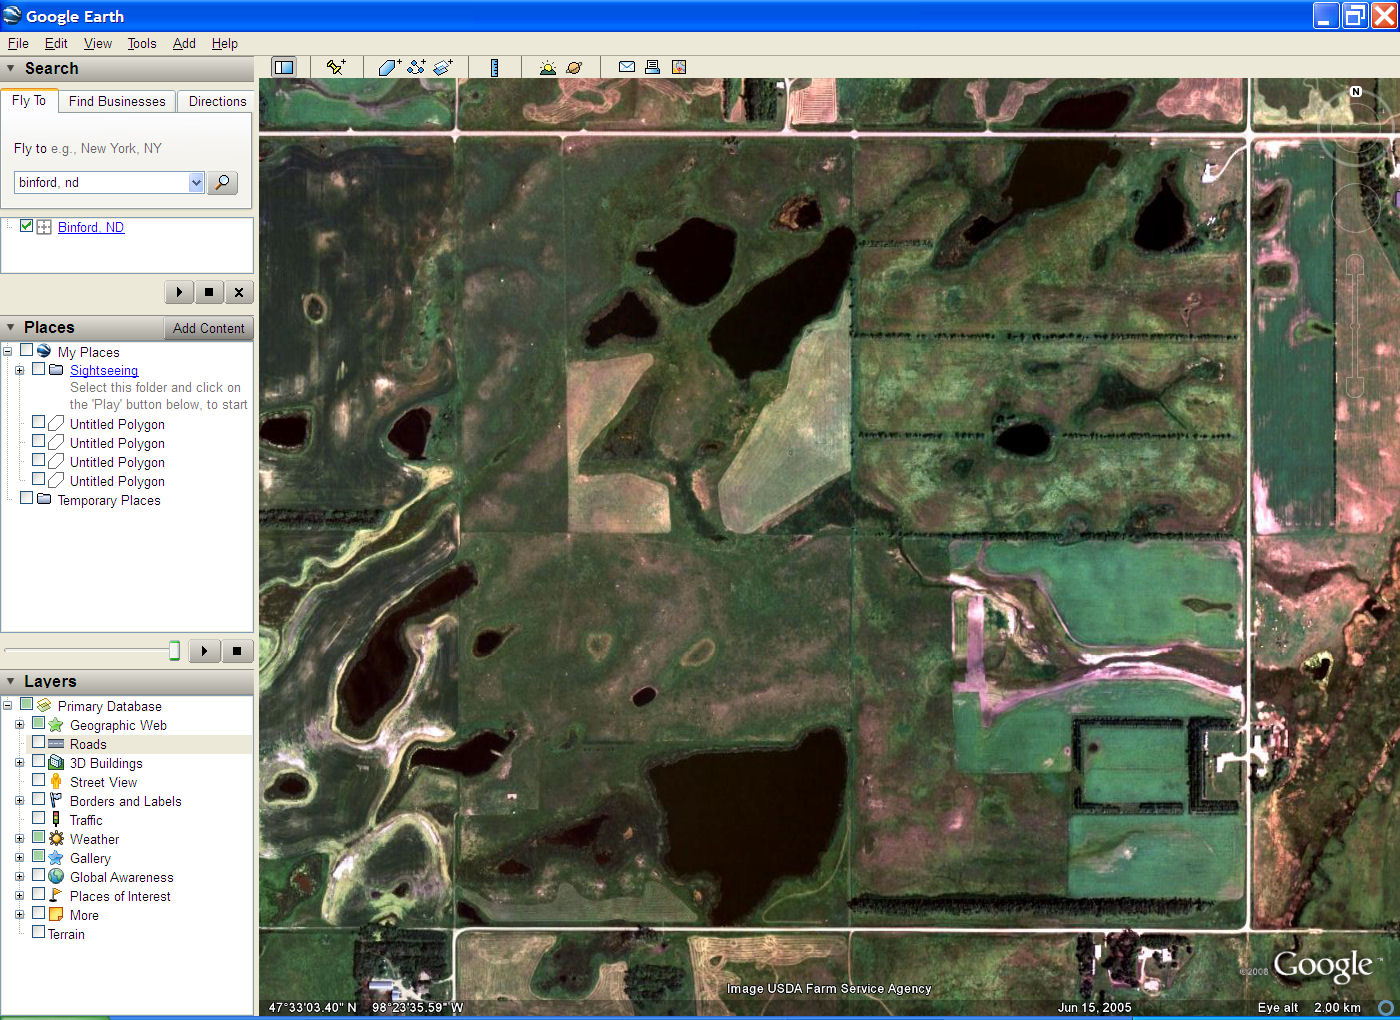Click the Places panel play tour button
This screenshot has width=1400, height=1020.
(x=204, y=651)
